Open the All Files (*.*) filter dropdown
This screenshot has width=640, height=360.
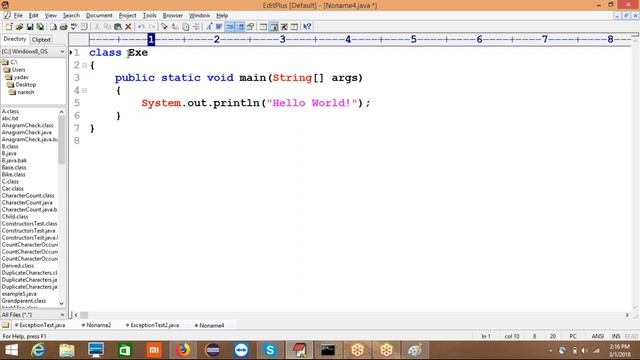[62, 315]
